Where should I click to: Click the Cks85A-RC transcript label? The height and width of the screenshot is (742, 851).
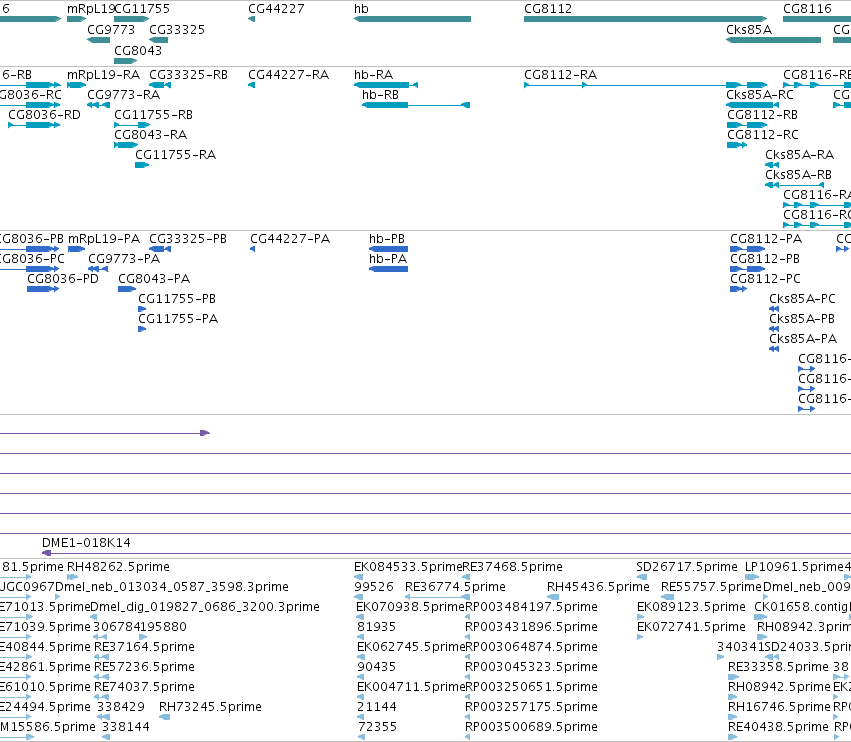point(760,95)
